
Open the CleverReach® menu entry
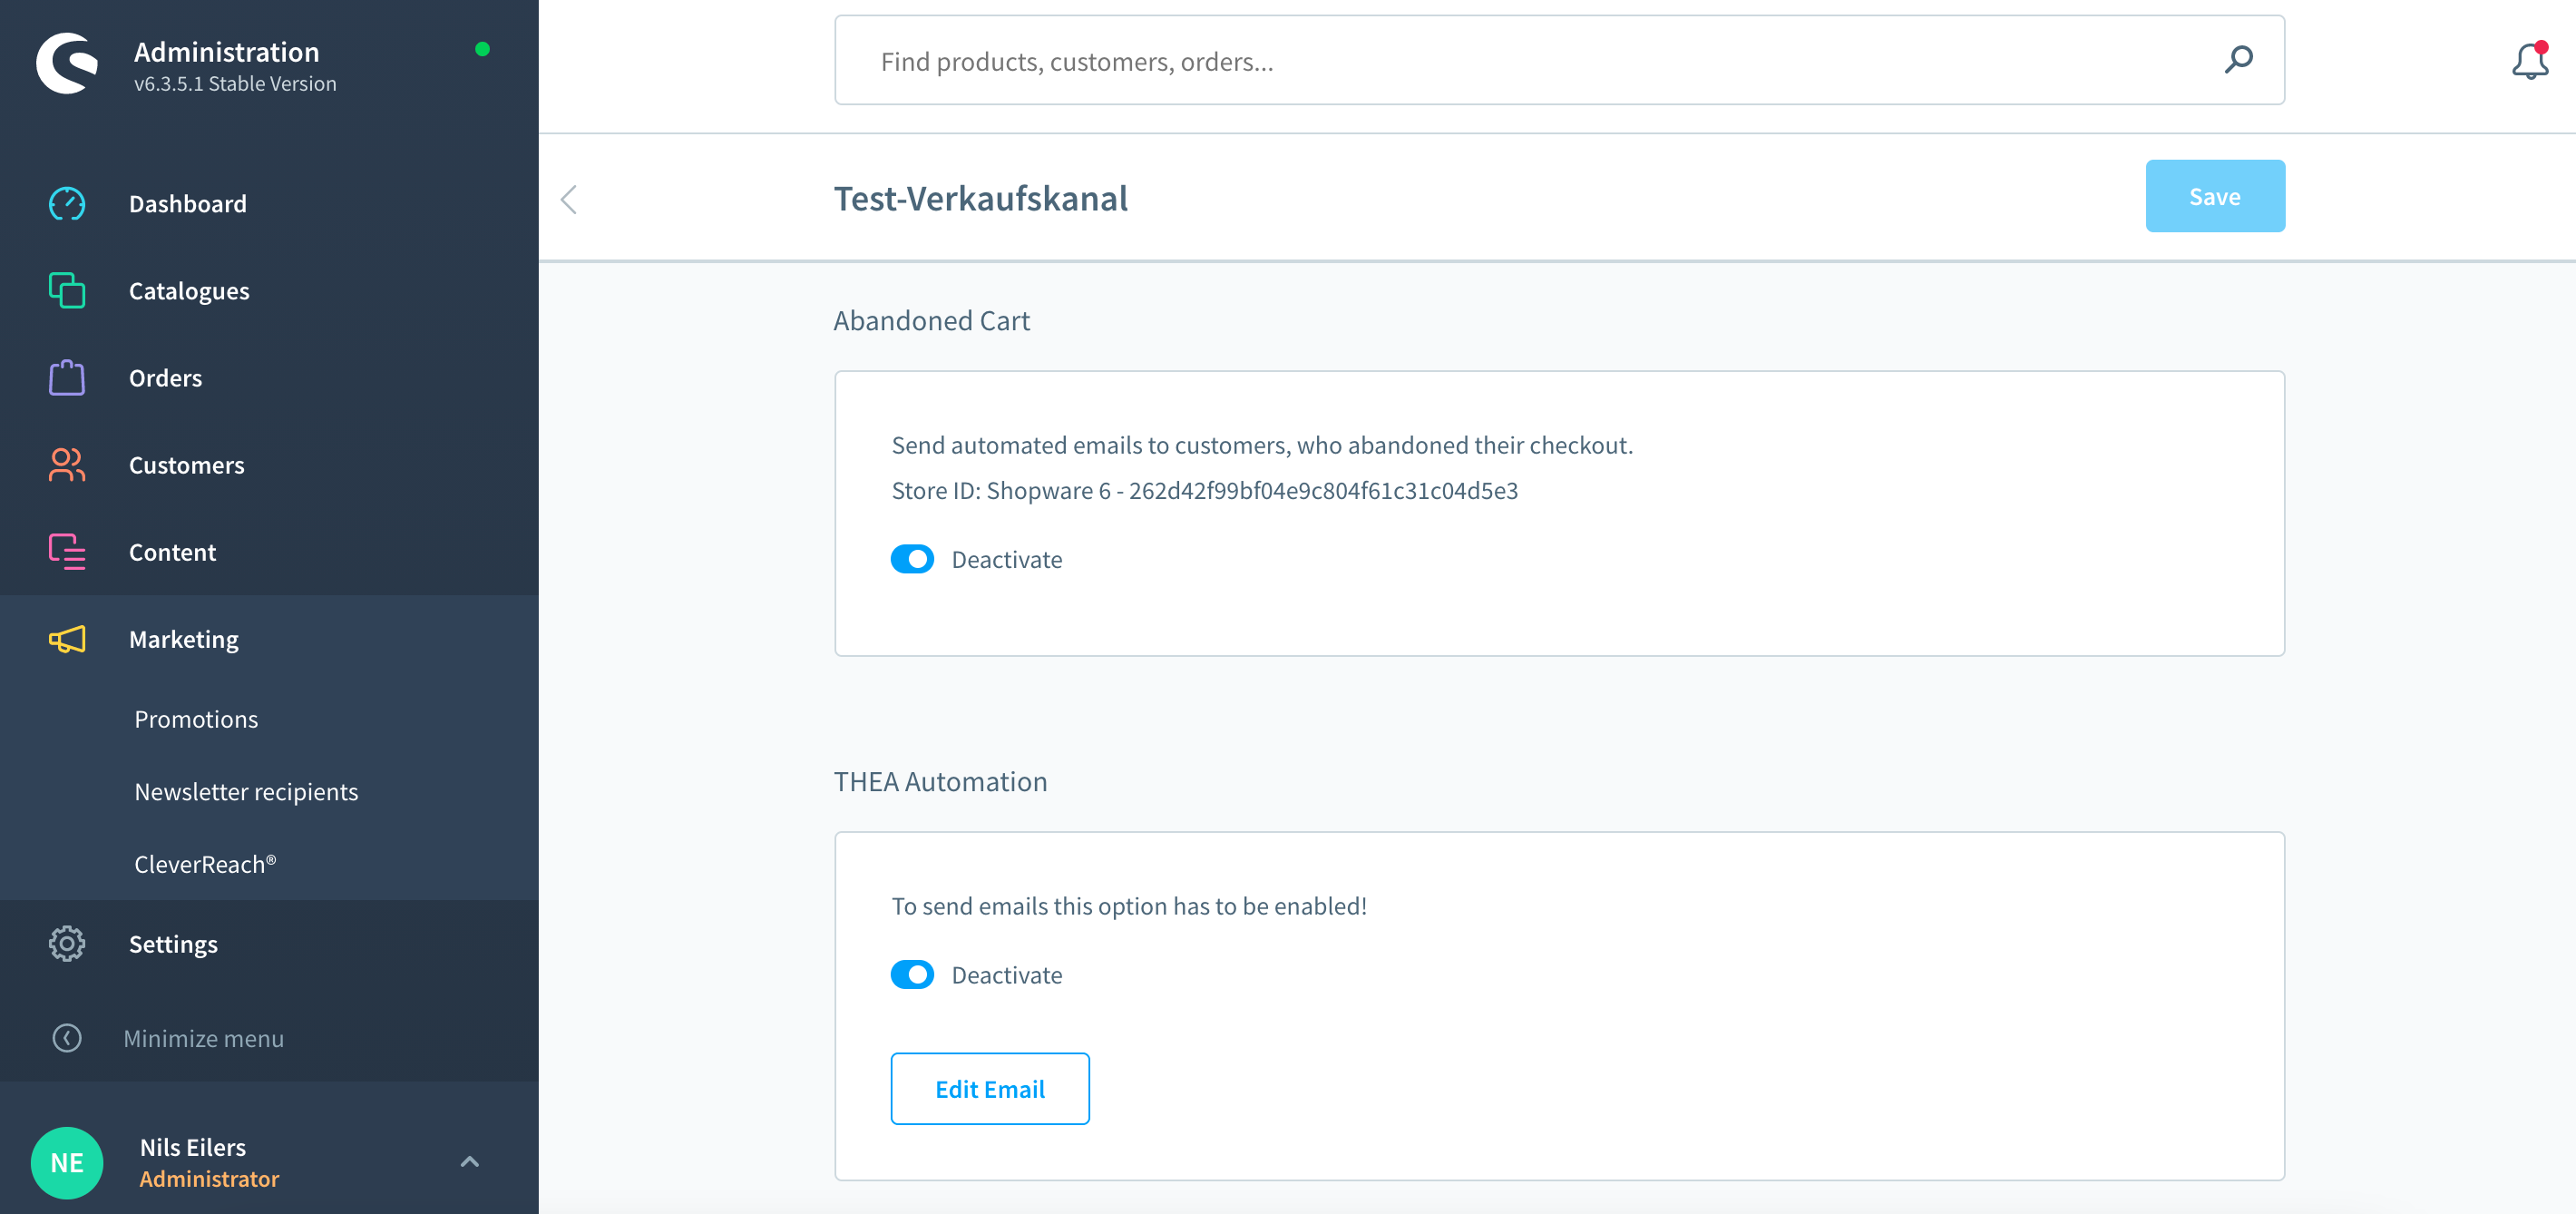pos(205,864)
